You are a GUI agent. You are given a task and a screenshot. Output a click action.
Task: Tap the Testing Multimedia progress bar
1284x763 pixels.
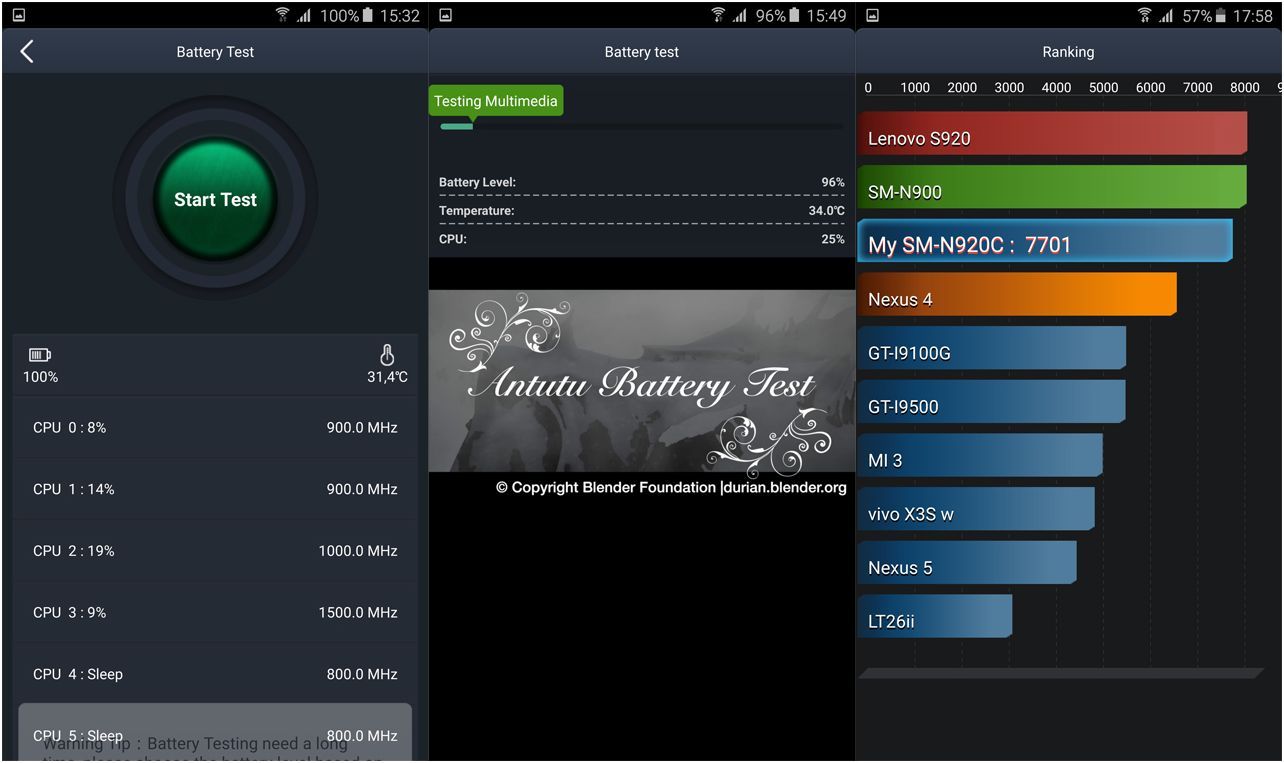tap(641, 126)
